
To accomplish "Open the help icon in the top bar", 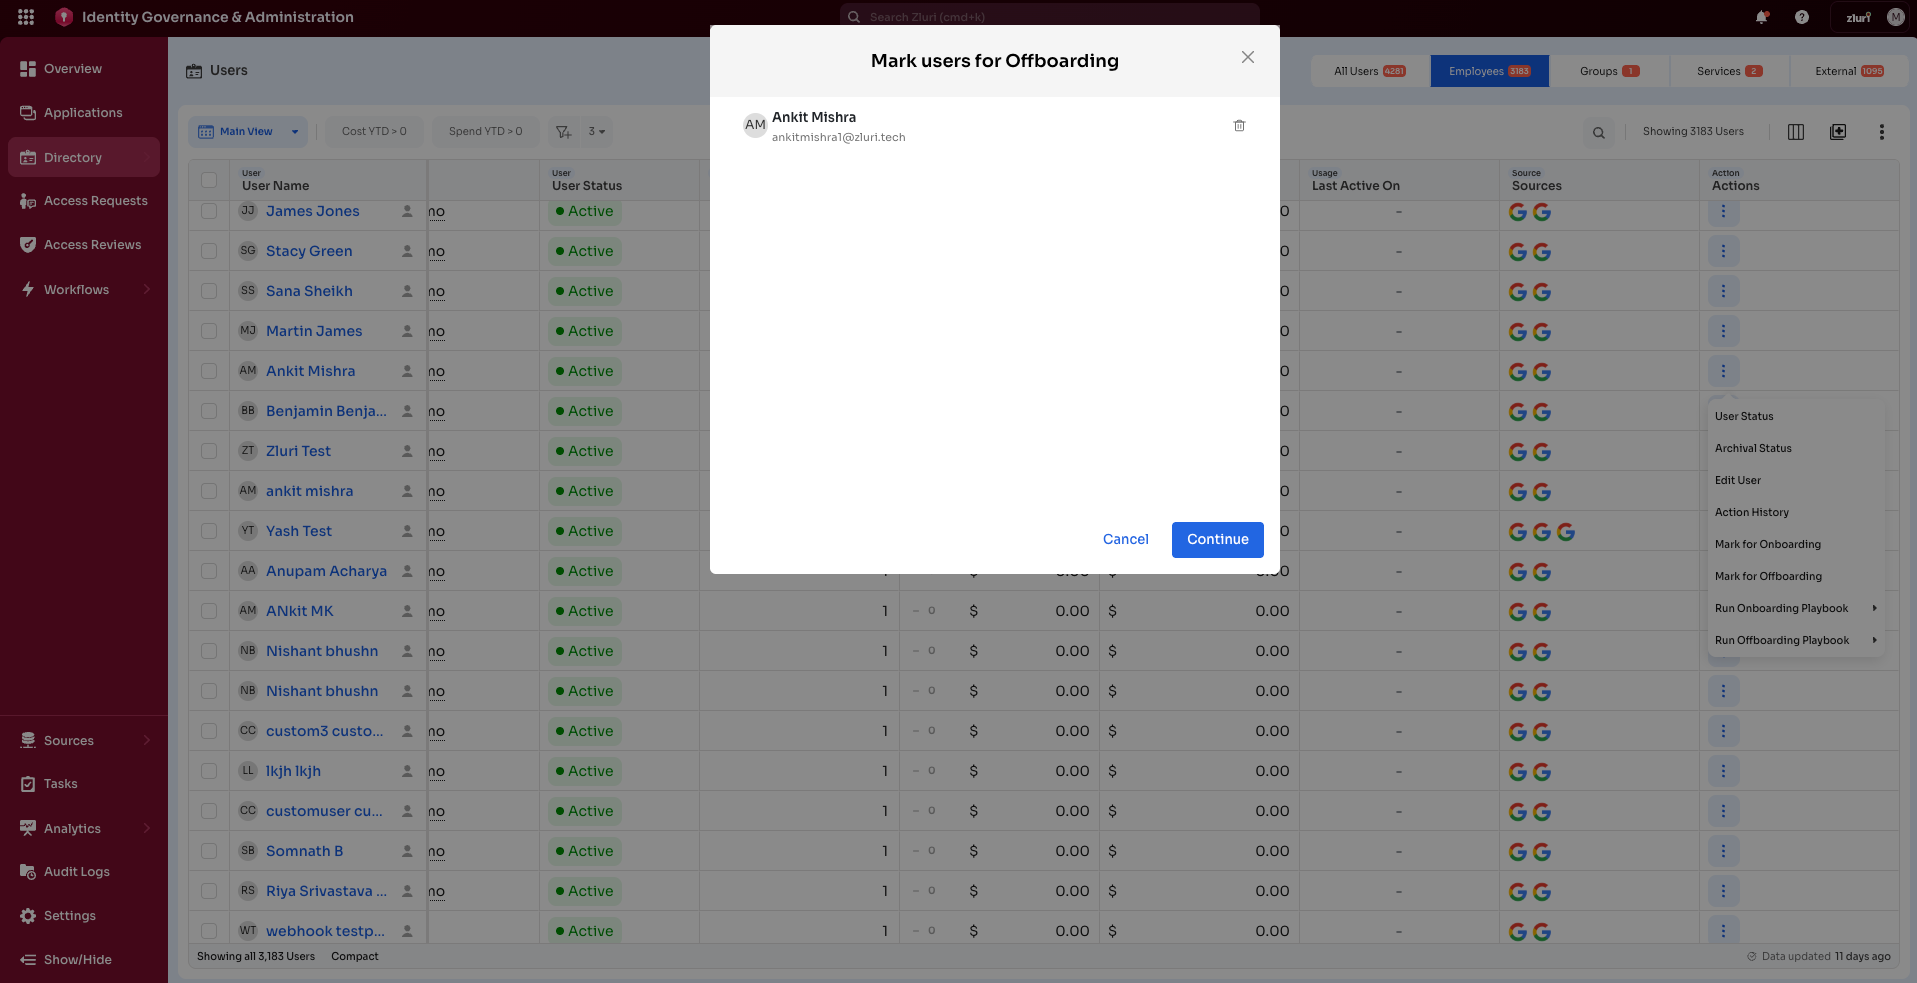I will tap(1802, 17).
